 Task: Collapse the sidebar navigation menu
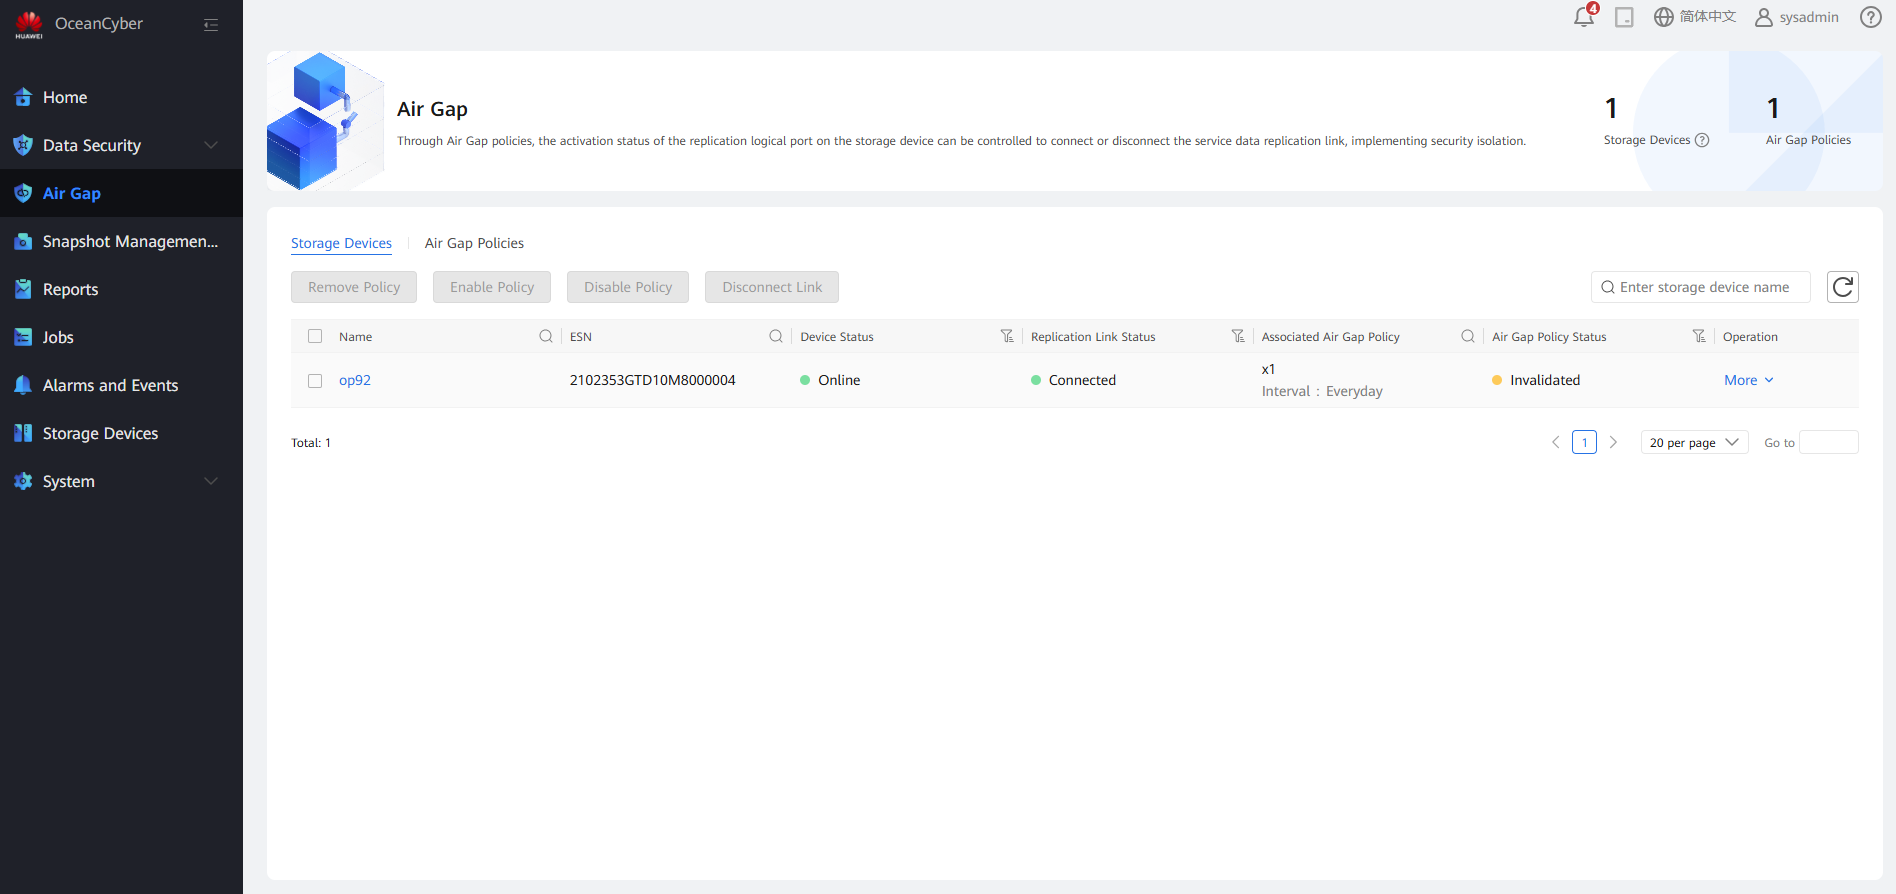[211, 25]
